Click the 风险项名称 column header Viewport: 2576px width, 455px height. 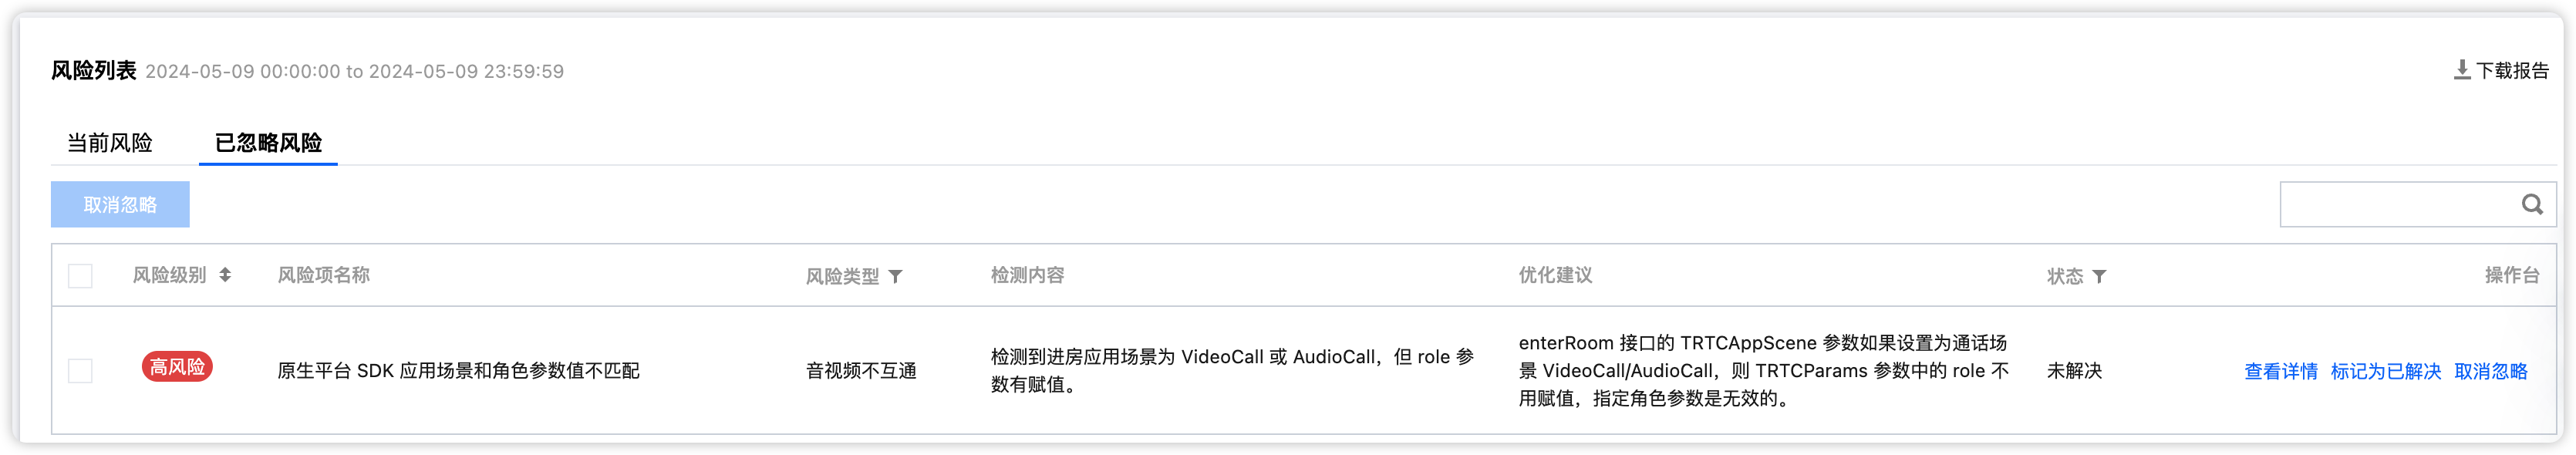pos(323,275)
